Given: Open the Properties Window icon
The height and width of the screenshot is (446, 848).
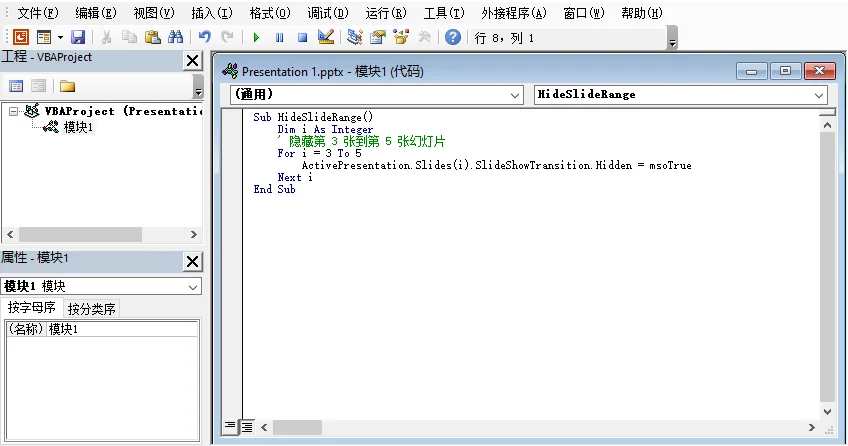Looking at the screenshot, I should pyautogui.click(x=378, y=37).
